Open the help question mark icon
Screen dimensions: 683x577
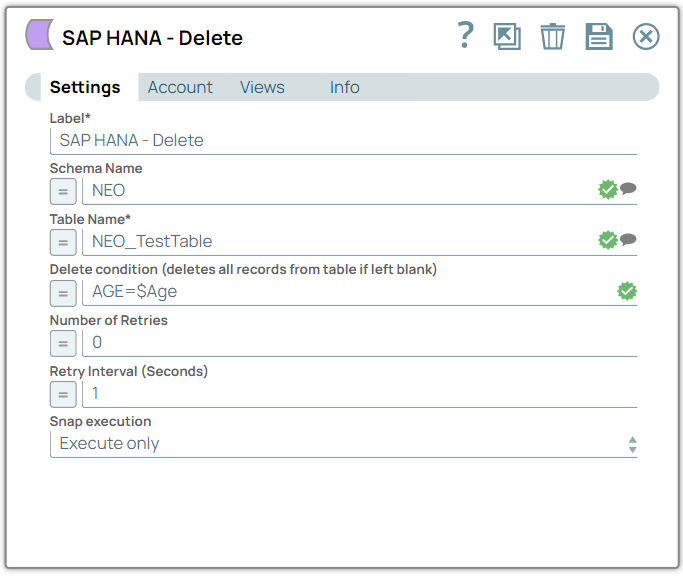(465, 35)
